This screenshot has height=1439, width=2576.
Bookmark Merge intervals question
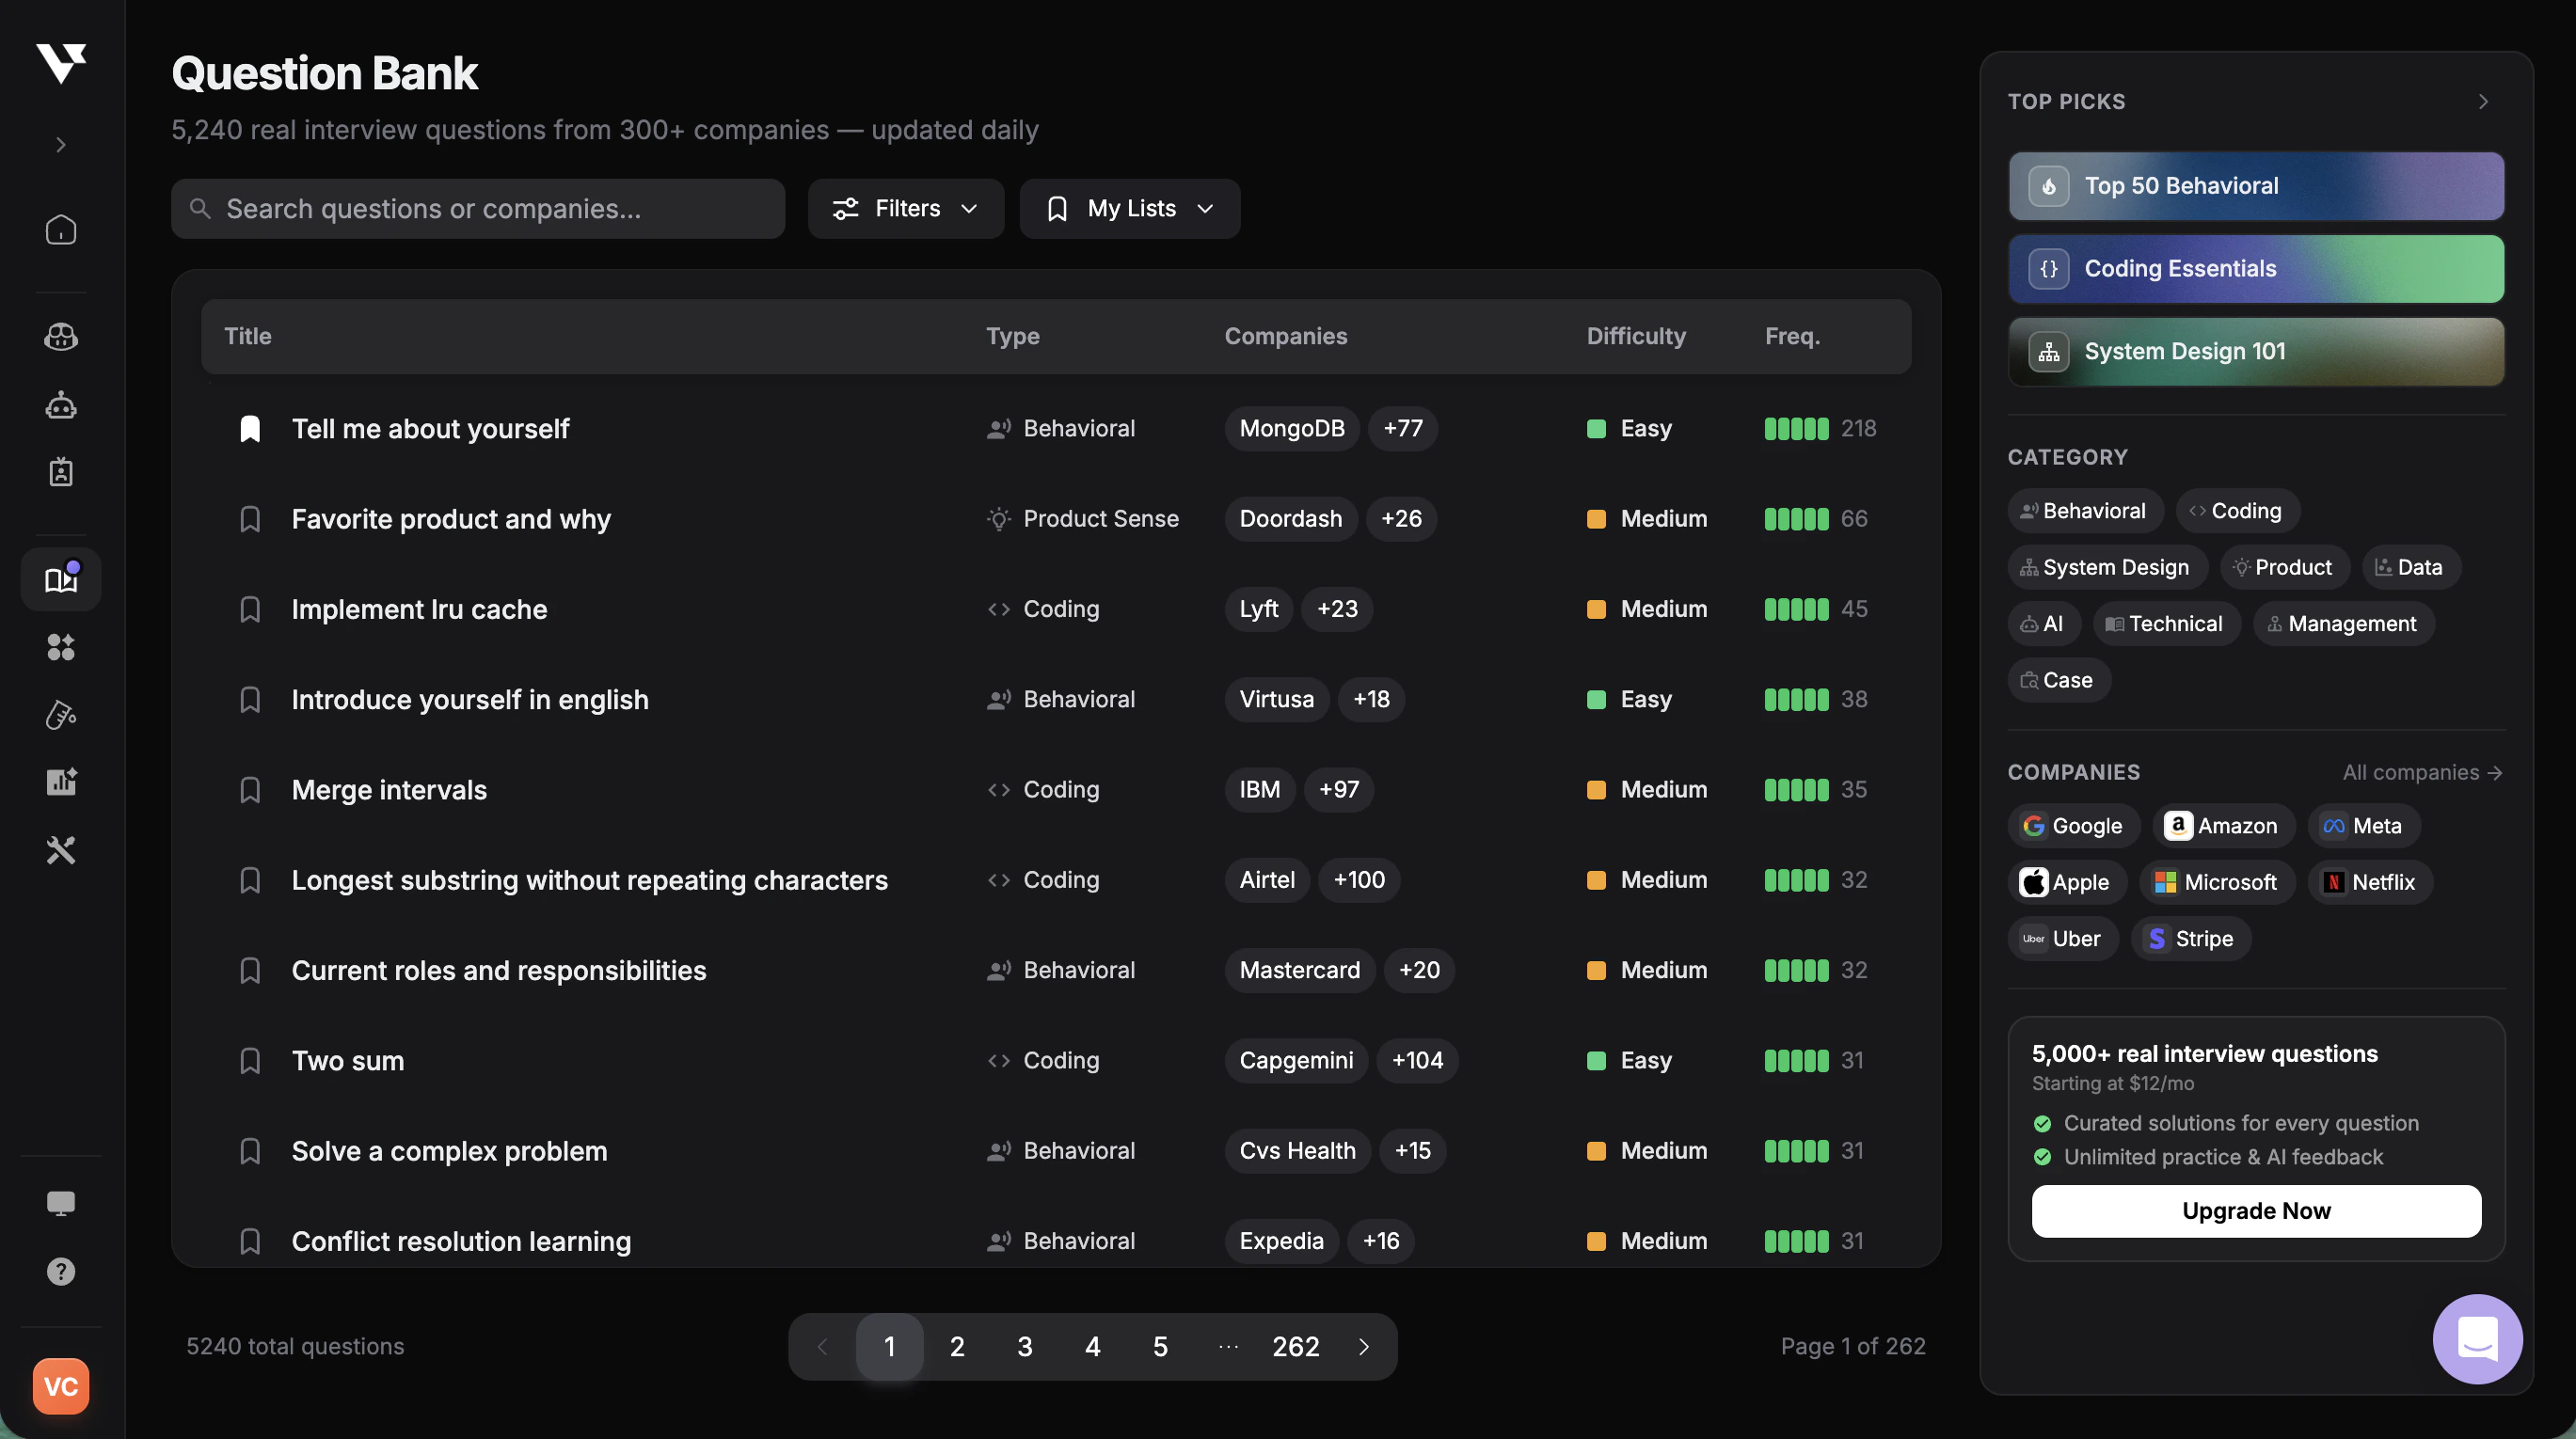point(250,790)
